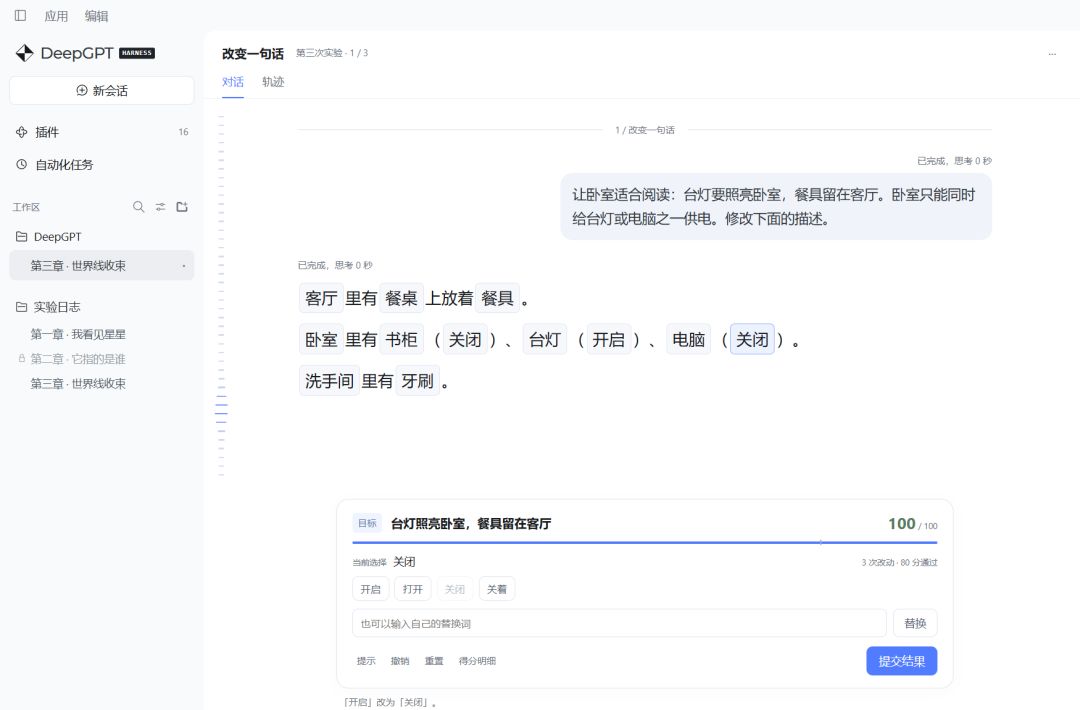The width and height of the screenshot is (1080, 710).
Task: Select the 客厅 word chip
Action: [x=321, y=298]
